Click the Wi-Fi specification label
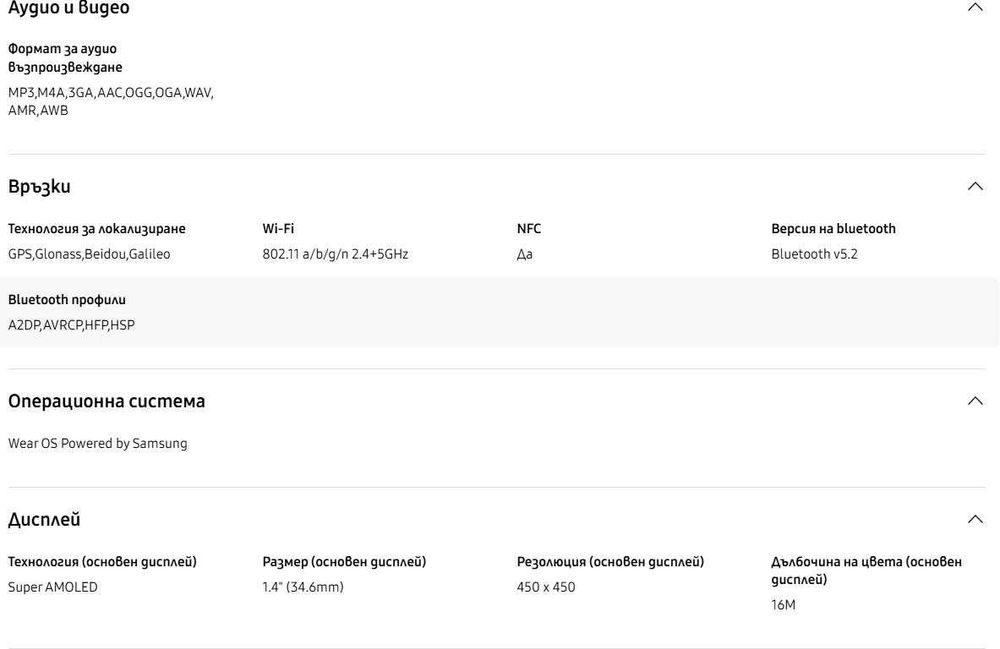Screen dimensions: 1000x649 click(x=278, y=229)
